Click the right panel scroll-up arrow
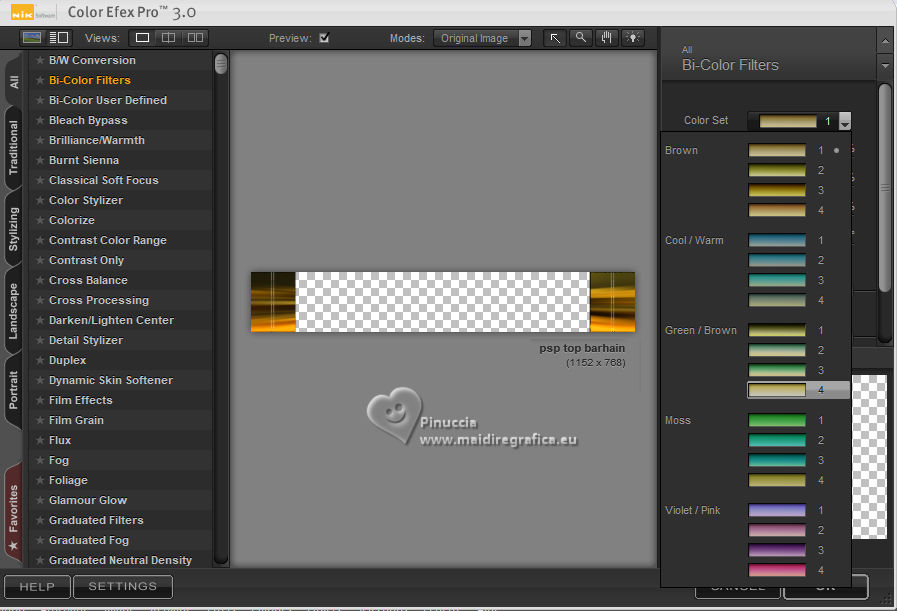897x611 pixels. (x=885, y=41)
